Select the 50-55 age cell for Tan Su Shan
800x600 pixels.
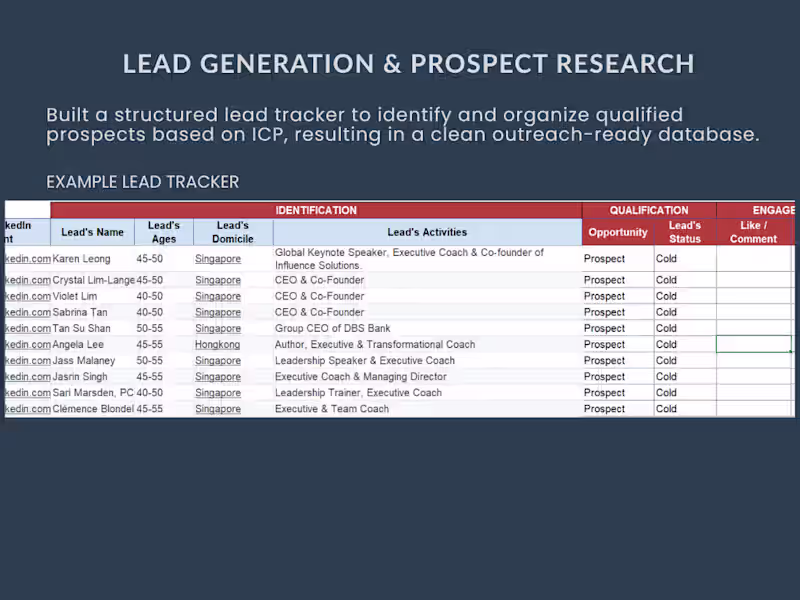coord(164,328)
